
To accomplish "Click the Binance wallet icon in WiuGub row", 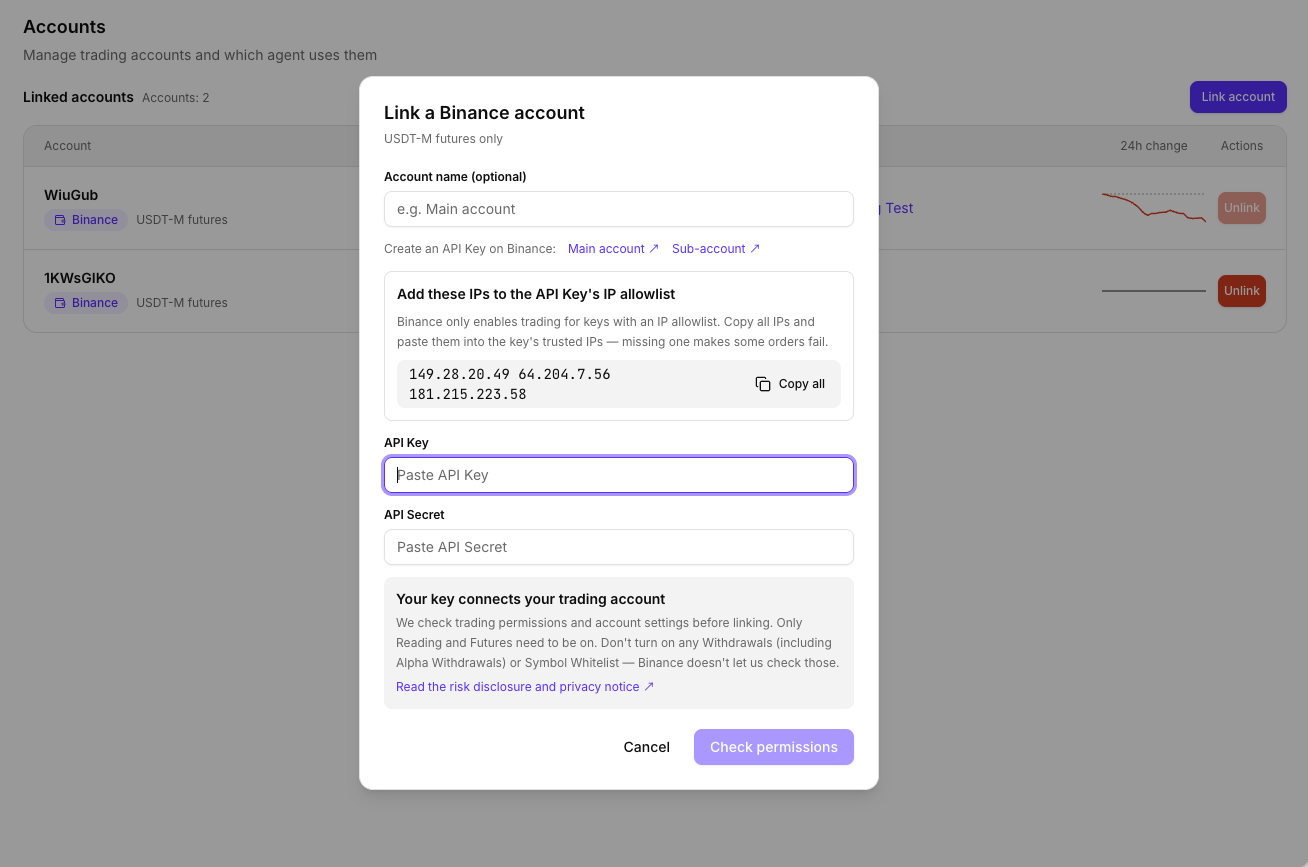I will 60,220.
